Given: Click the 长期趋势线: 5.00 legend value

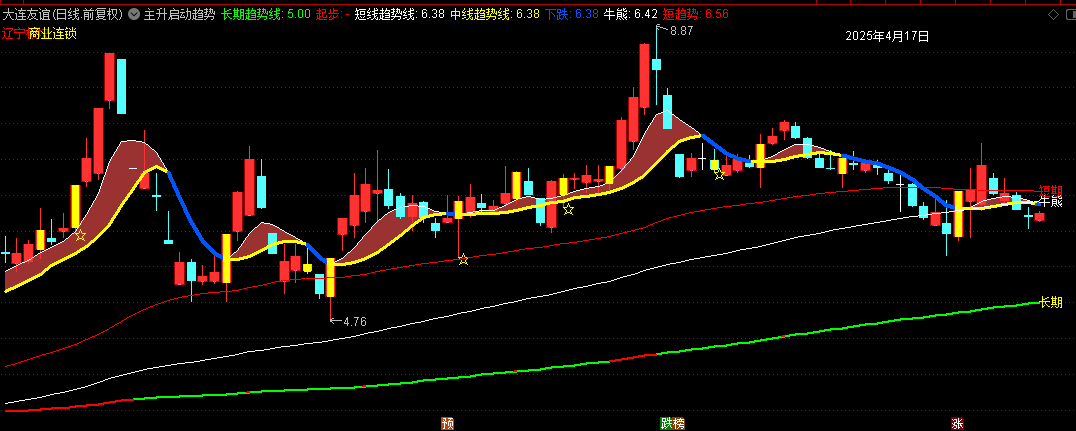Looking at the screenshot, I should tap(266, 14).
